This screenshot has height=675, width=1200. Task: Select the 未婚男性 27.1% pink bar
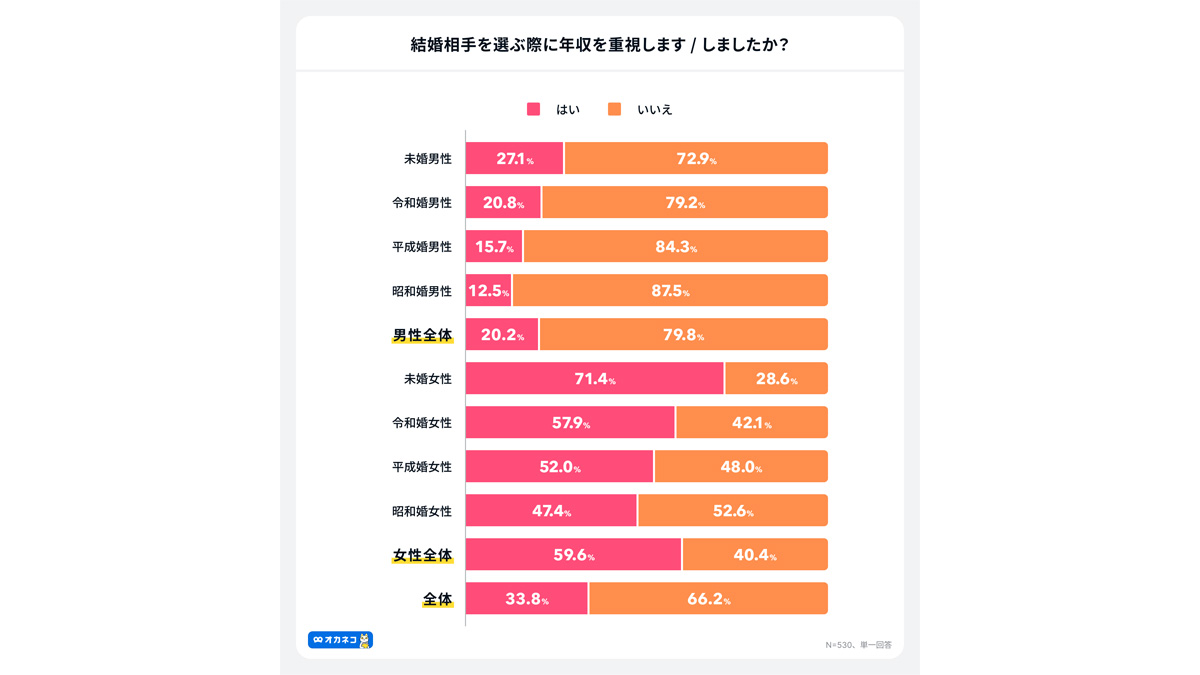(515, 158)
